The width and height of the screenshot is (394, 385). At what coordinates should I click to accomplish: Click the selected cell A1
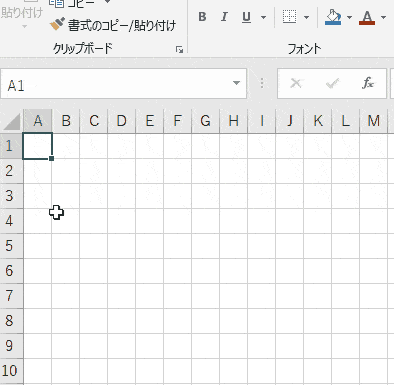(x=37, y=146)
